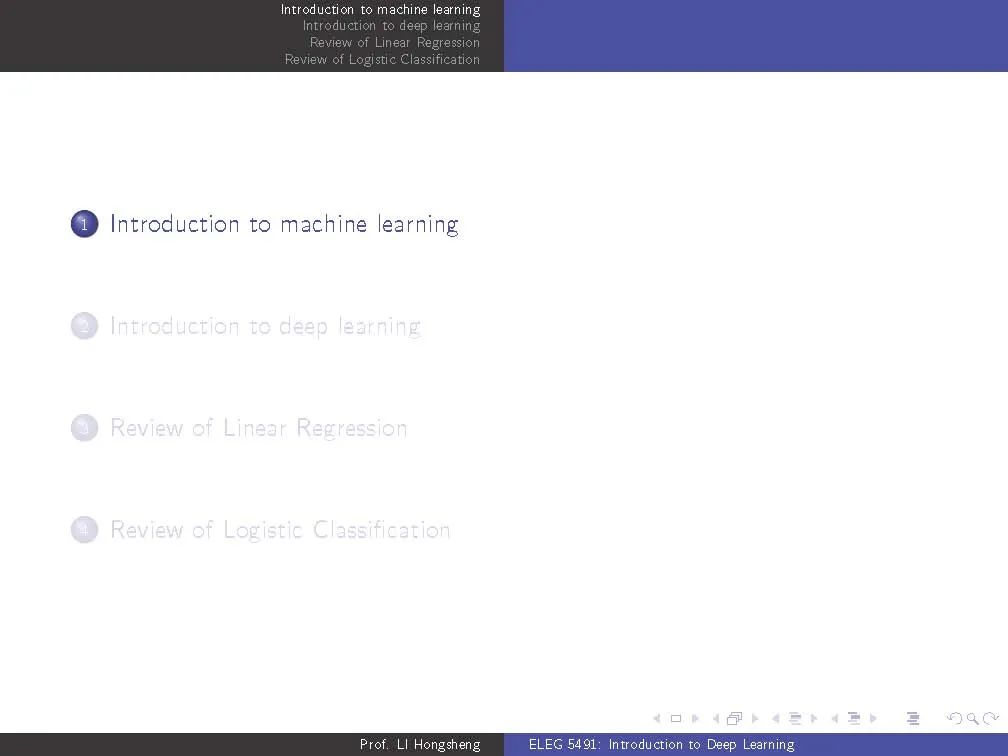Click the stacked frames navigation icon

[735, 718]
